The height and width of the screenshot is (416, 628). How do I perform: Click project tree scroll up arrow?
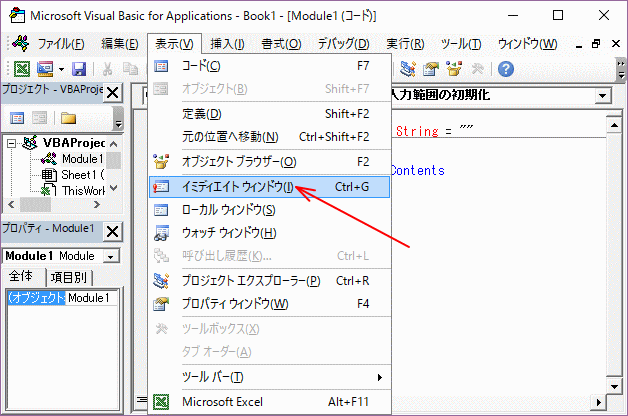(113, 143)
